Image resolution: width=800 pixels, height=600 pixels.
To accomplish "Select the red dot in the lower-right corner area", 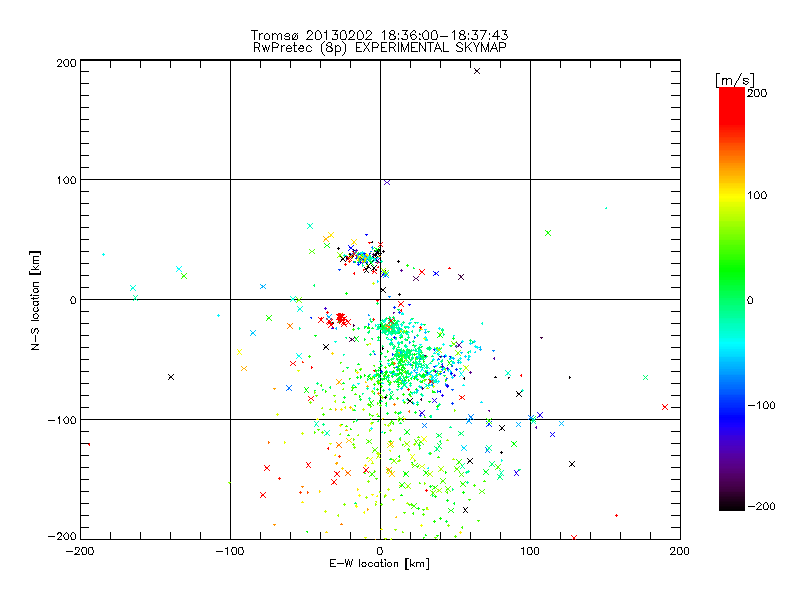I will click(617, 516).
